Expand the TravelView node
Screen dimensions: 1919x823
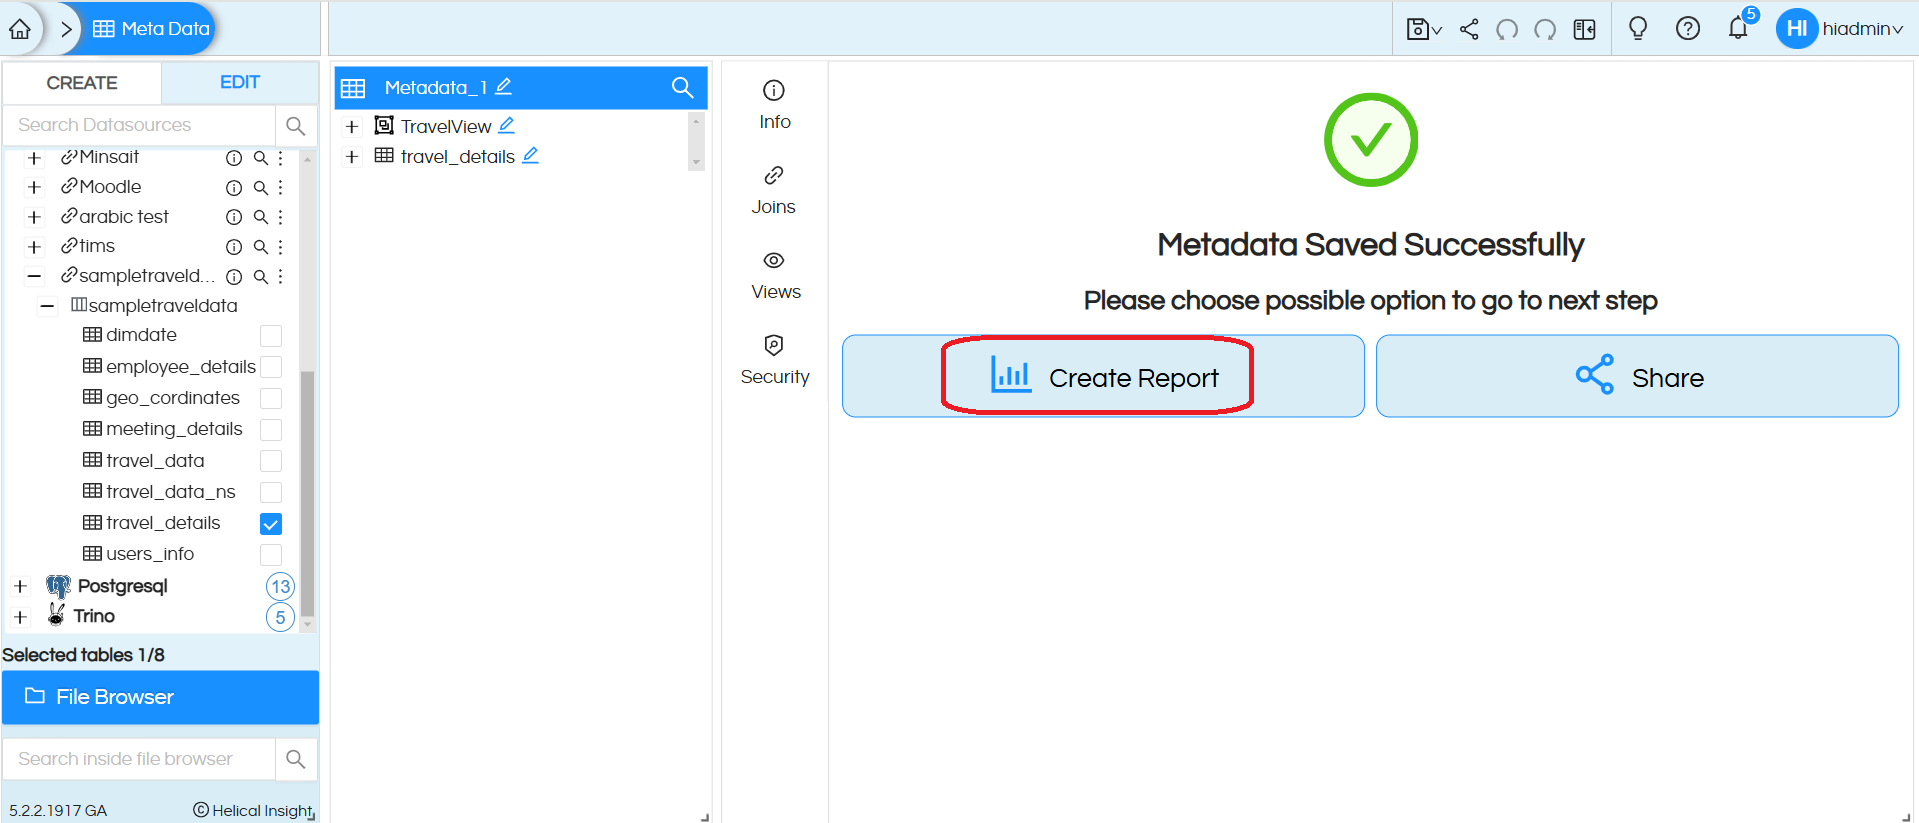[352, 127]
